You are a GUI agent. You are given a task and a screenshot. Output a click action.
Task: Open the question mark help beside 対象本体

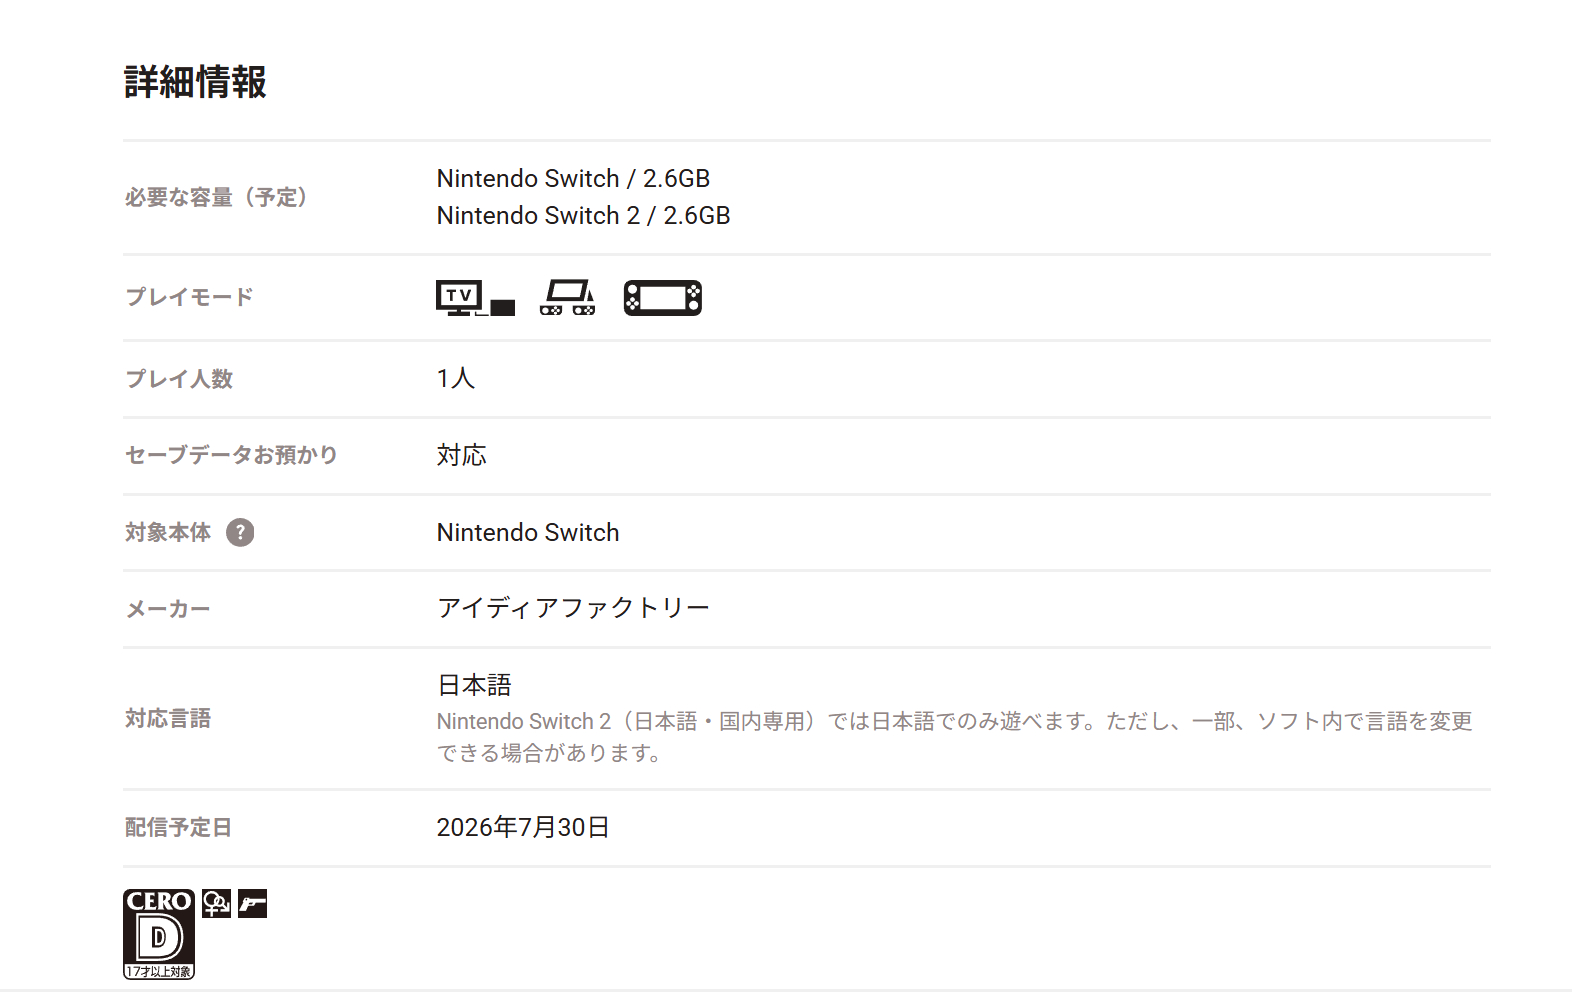(240, 533)
